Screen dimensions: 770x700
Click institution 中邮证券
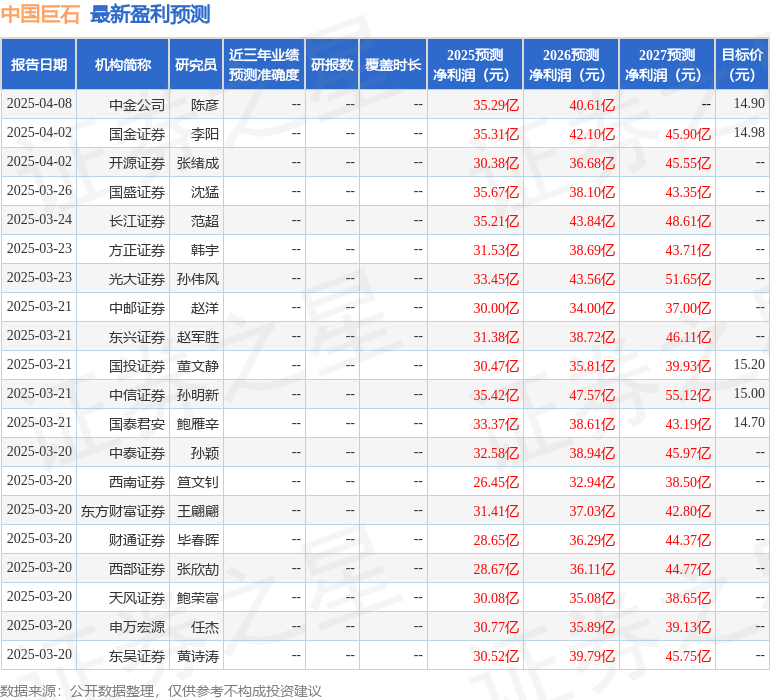pos(137,308)
